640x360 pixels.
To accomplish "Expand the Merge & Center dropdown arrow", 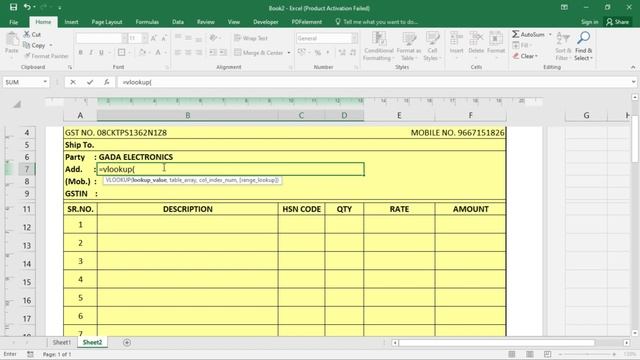I will click(x=289, y=53).
